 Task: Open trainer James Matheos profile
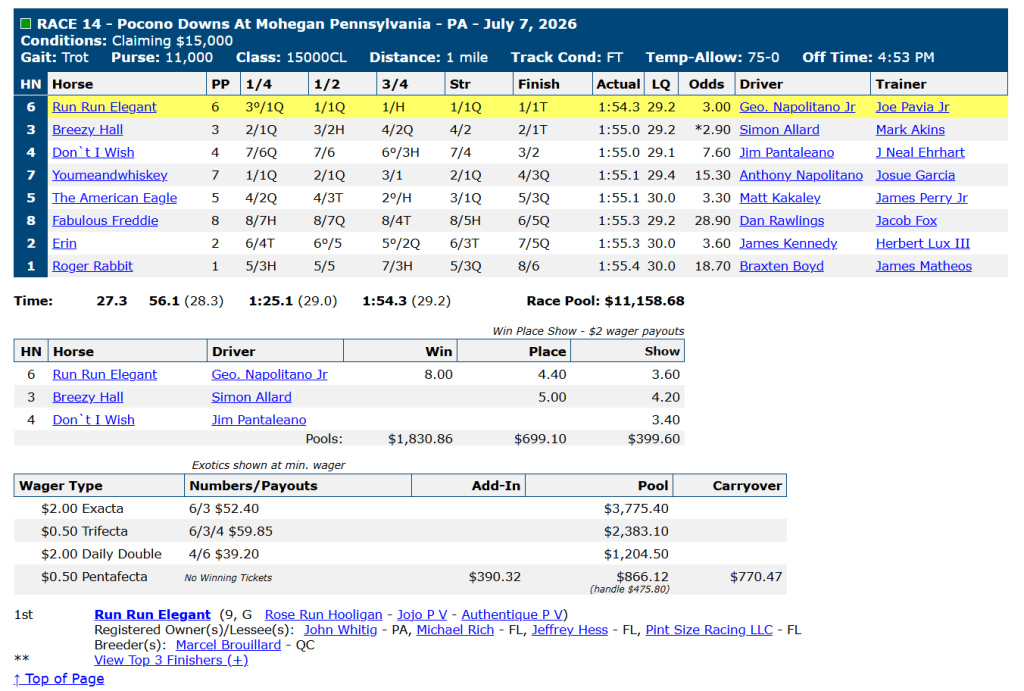point(923,266)
